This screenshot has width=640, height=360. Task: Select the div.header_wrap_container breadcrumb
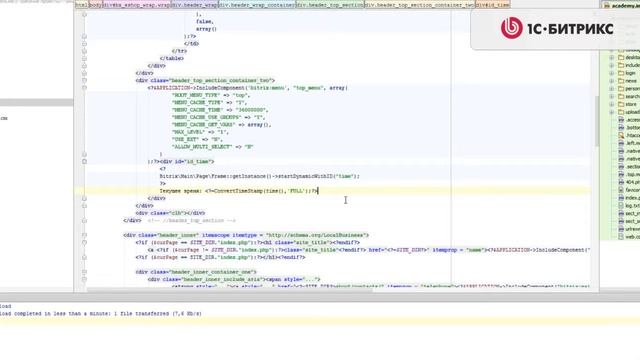click(x=257, y=5)
